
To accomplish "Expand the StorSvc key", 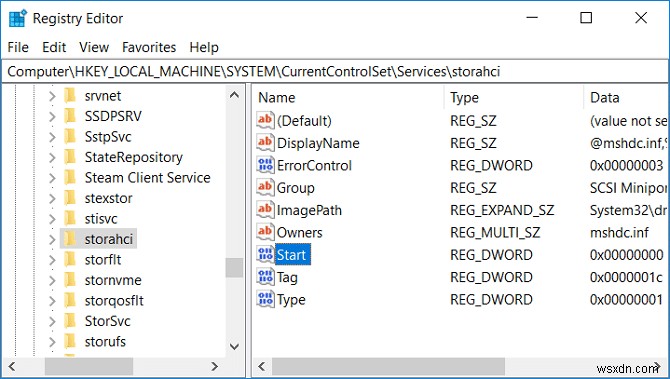I will 52,321.
